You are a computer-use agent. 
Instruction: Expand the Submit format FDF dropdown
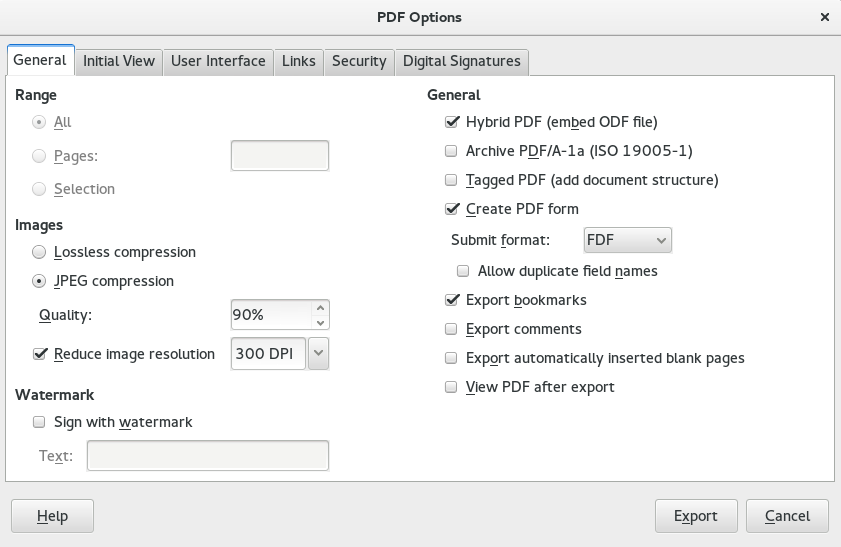point(627,240)
